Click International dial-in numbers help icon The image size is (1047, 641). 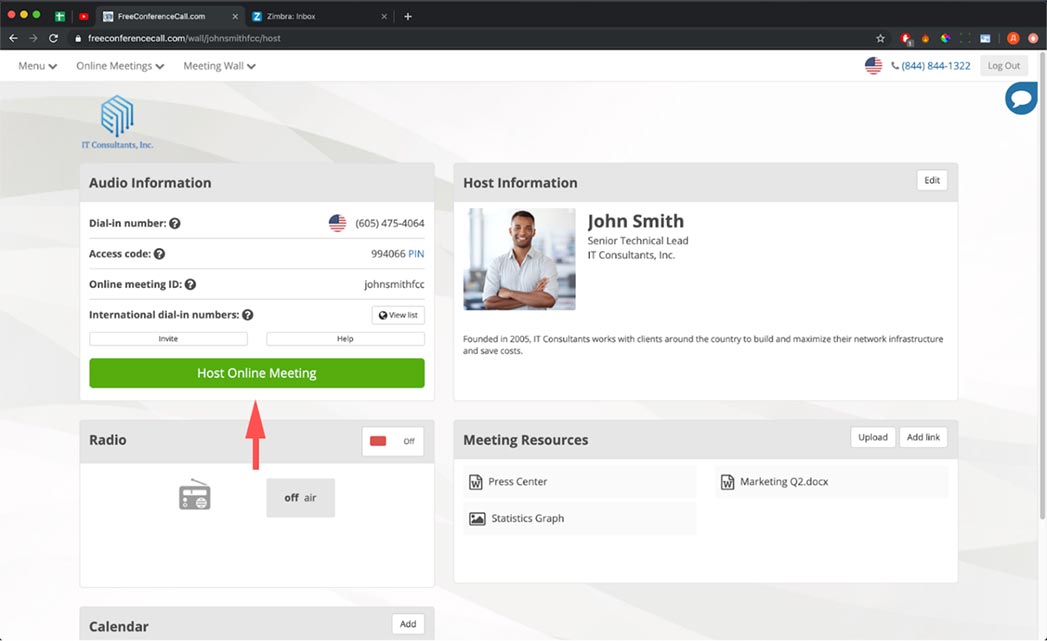[247, 315]
